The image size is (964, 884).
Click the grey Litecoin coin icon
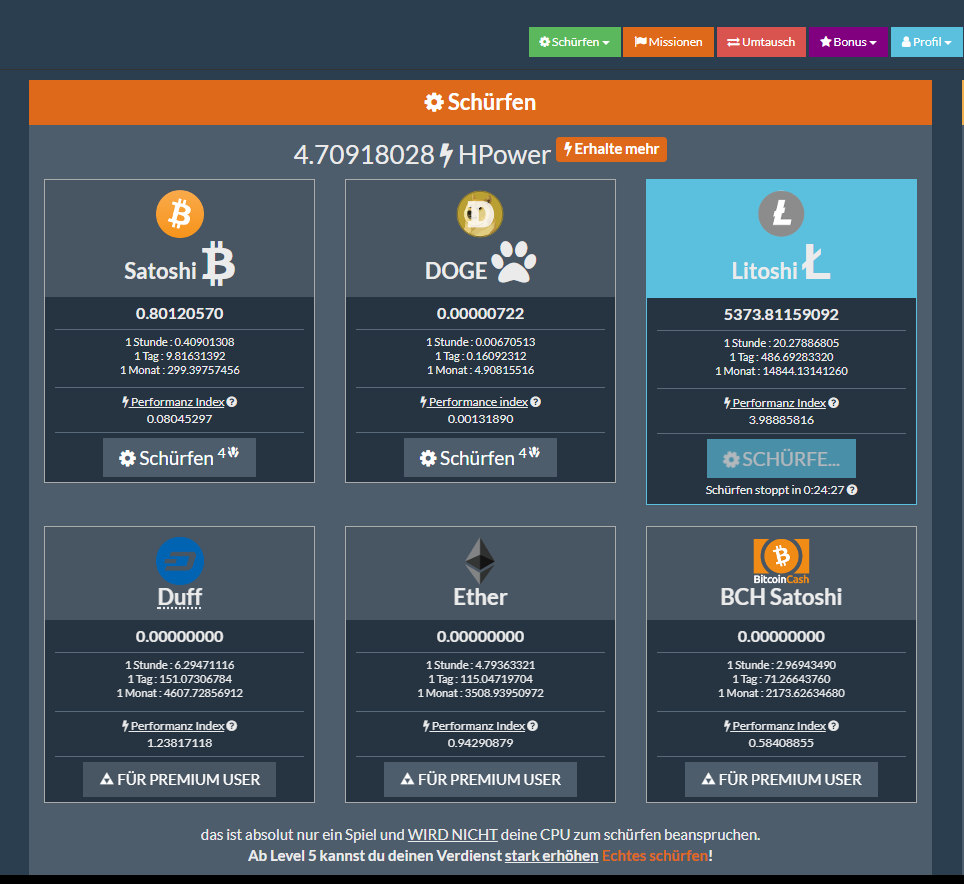pyautogui.click(x=781, y=214)
